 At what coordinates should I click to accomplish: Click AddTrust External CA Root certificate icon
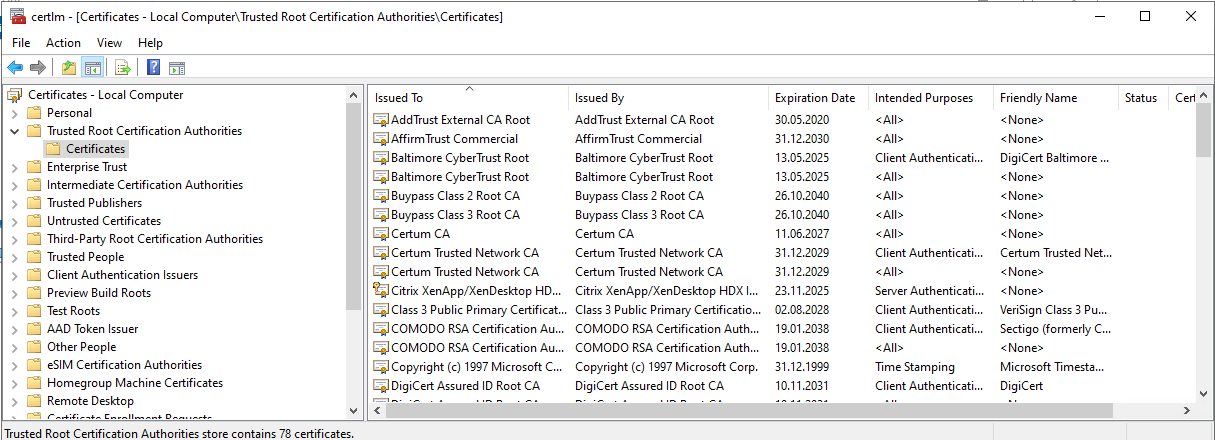pyautogui.click(x=381, y=120)
